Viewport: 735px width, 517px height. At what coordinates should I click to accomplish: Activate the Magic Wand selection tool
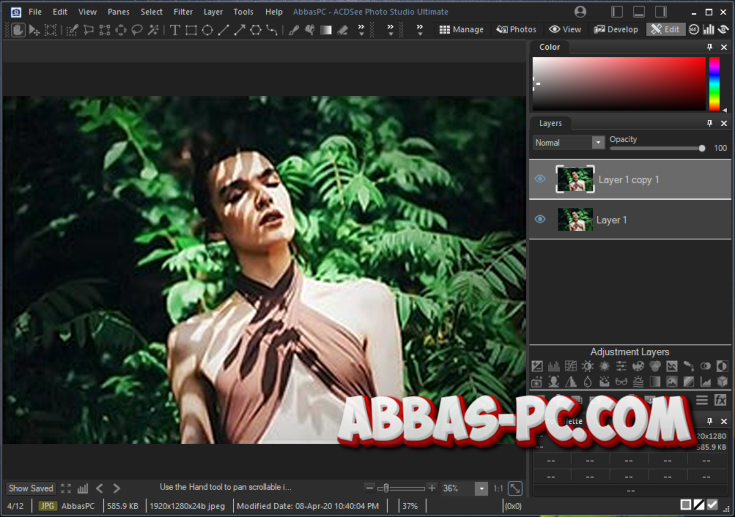(x=153, y=30)
